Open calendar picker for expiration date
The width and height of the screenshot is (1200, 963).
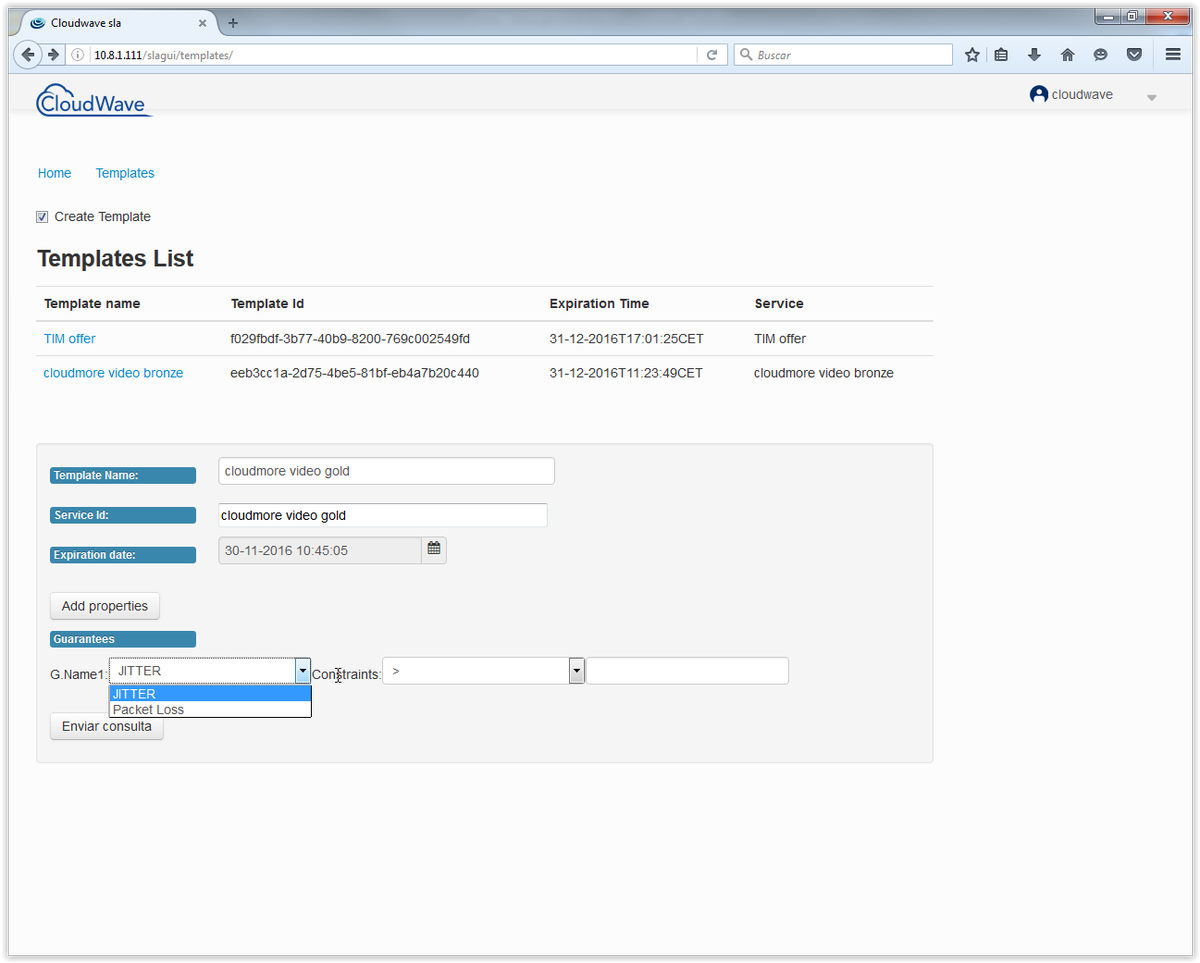434,549
